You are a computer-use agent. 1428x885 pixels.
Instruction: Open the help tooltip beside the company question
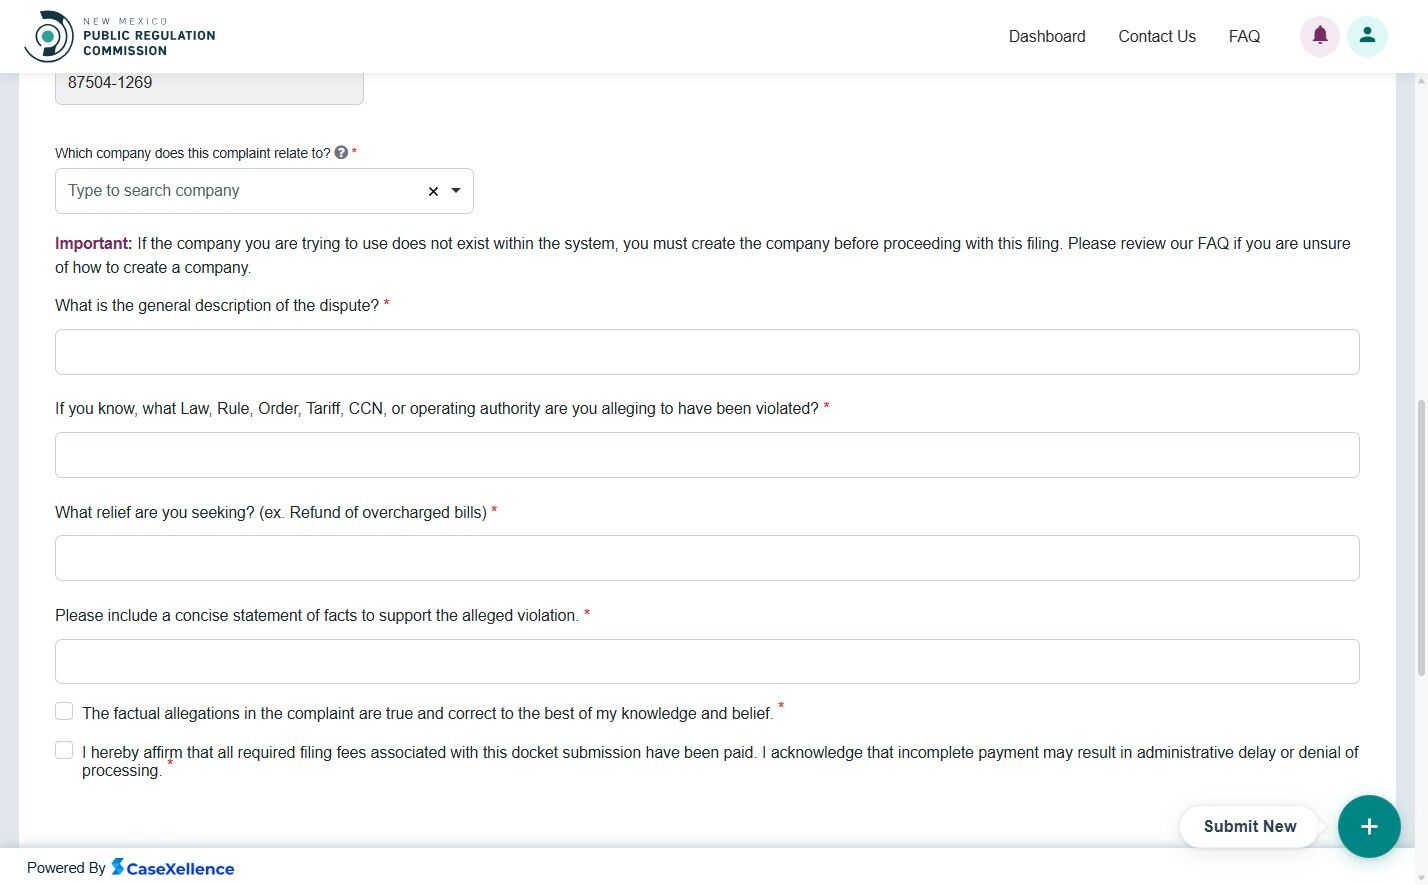(x=341, y=152)
